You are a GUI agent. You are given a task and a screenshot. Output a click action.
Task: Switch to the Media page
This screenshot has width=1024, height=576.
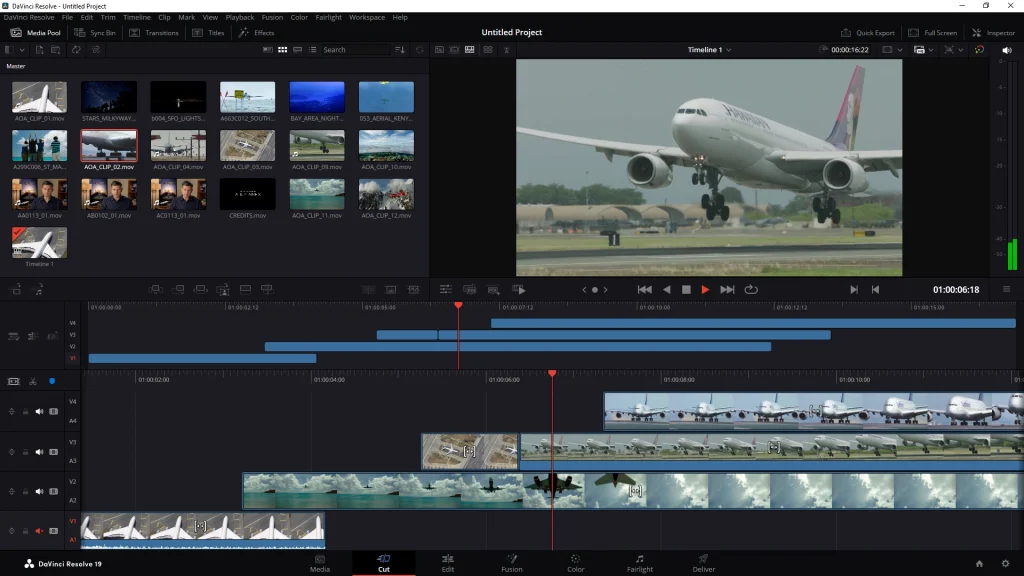[x=319, y=563]
